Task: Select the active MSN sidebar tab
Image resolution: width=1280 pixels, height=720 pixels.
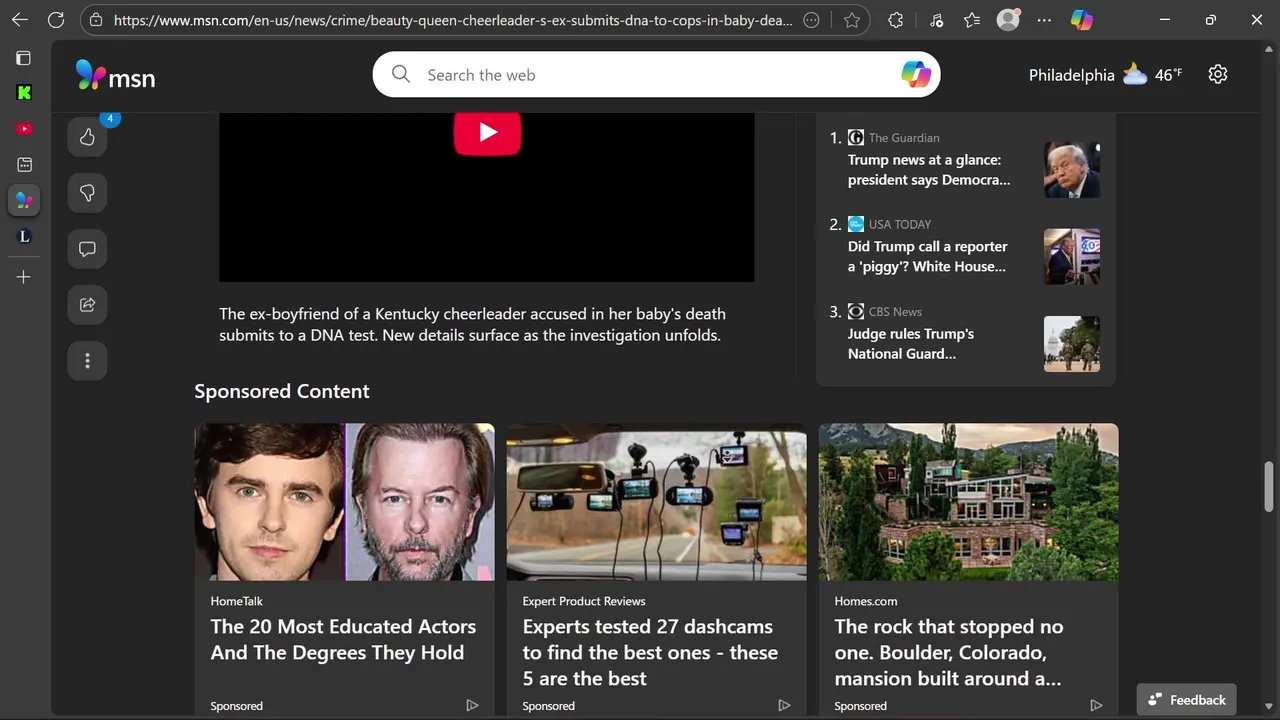Action: point(24,200)
